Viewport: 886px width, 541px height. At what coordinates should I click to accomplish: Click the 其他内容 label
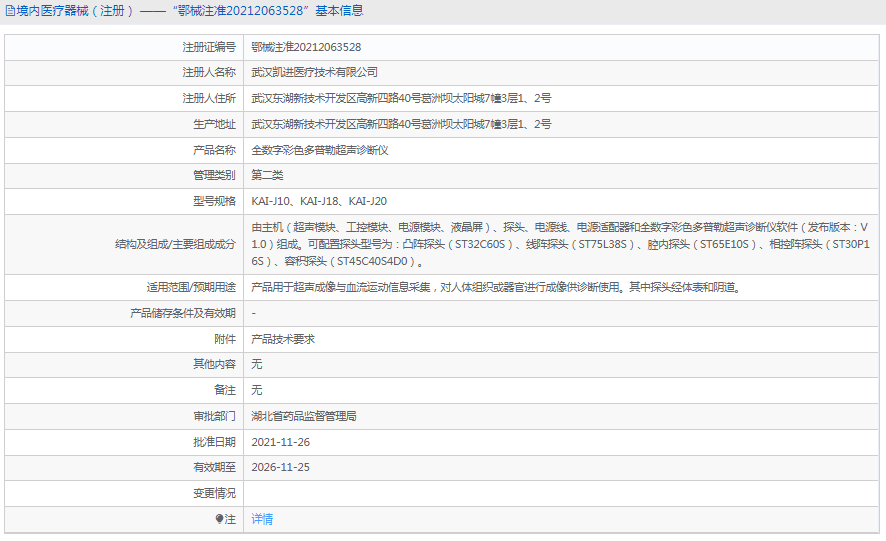(214, 364)
